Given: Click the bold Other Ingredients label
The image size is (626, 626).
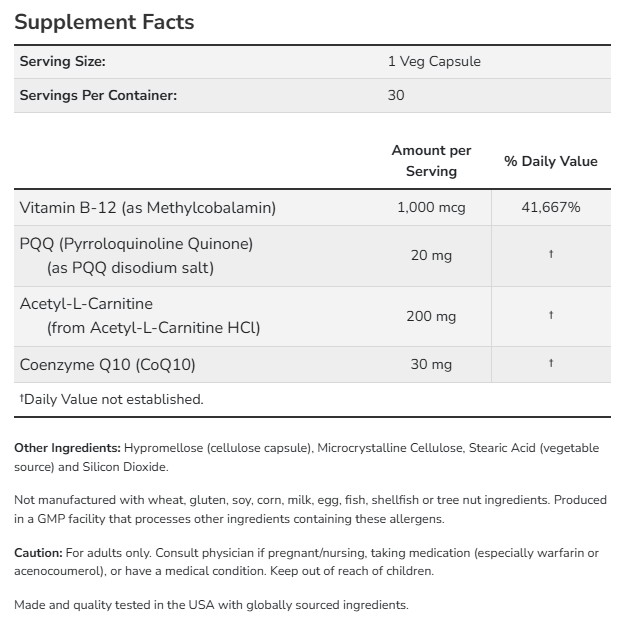Looking at the screenshot, I should click(x=67, y=447).
